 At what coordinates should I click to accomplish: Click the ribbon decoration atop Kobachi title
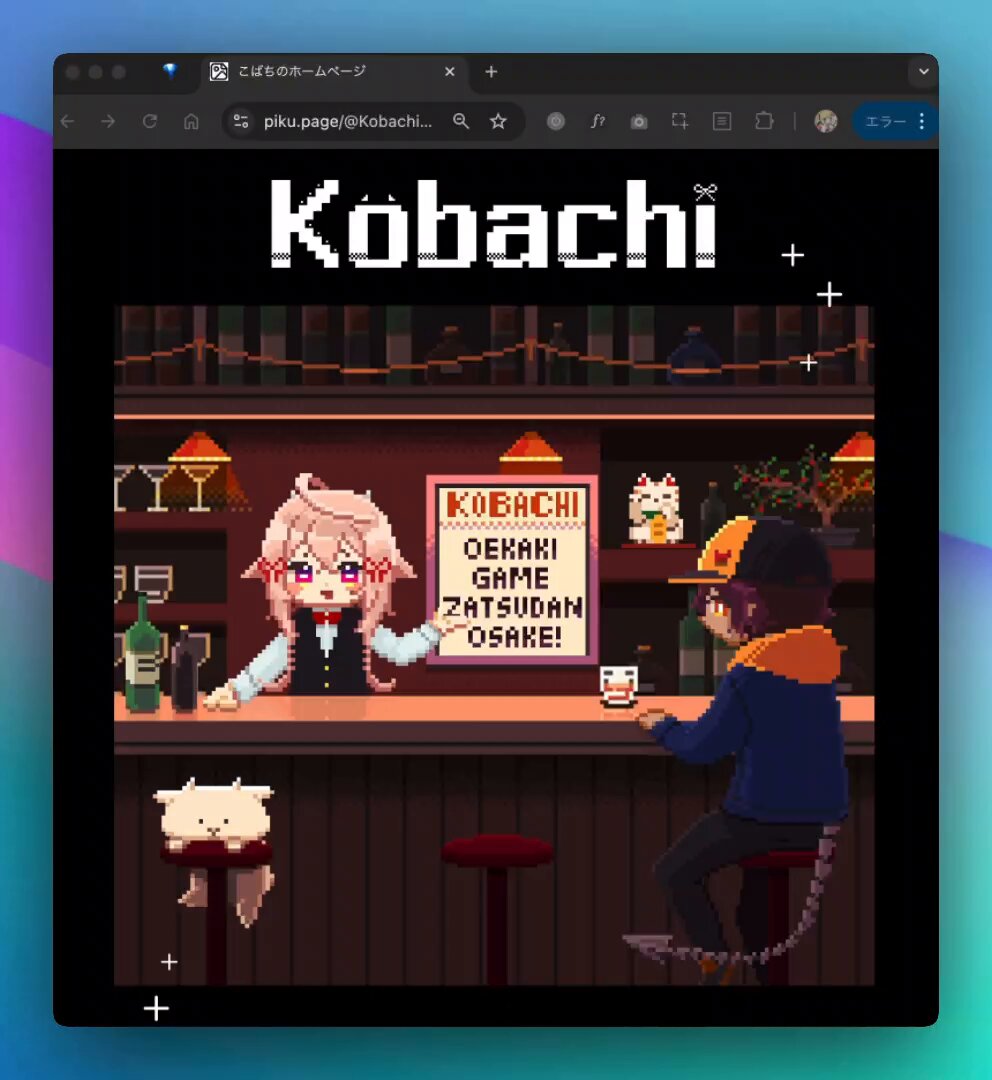coord(705,192)
